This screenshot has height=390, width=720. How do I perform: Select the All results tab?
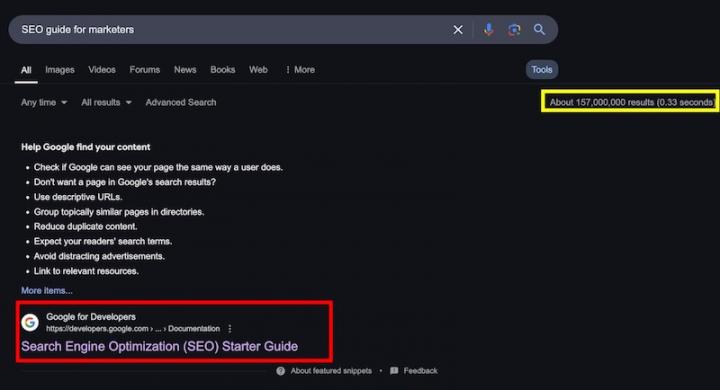point(26,70)
